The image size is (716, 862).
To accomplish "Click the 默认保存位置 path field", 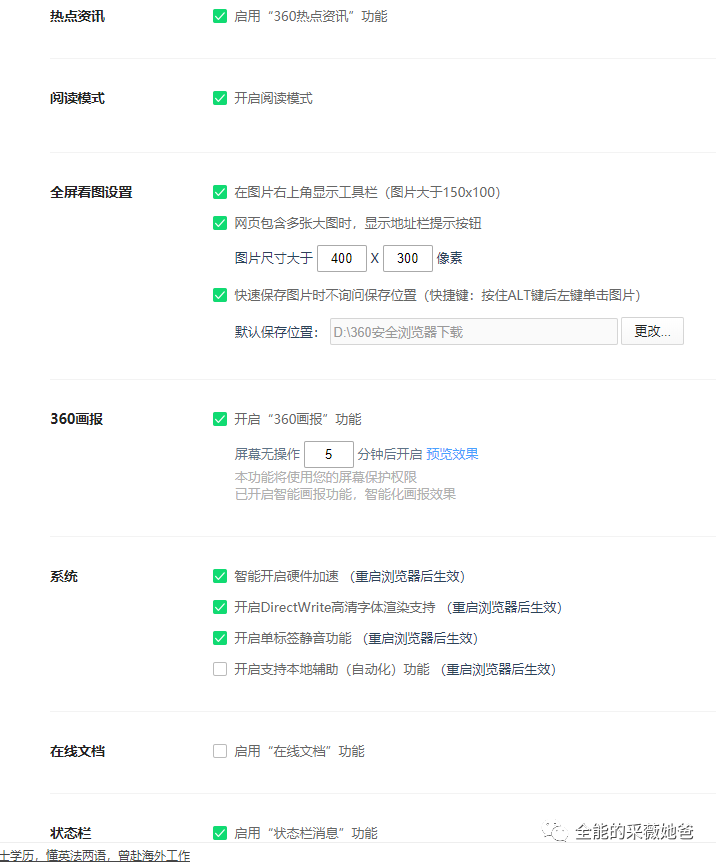I will tap(473, 332).
